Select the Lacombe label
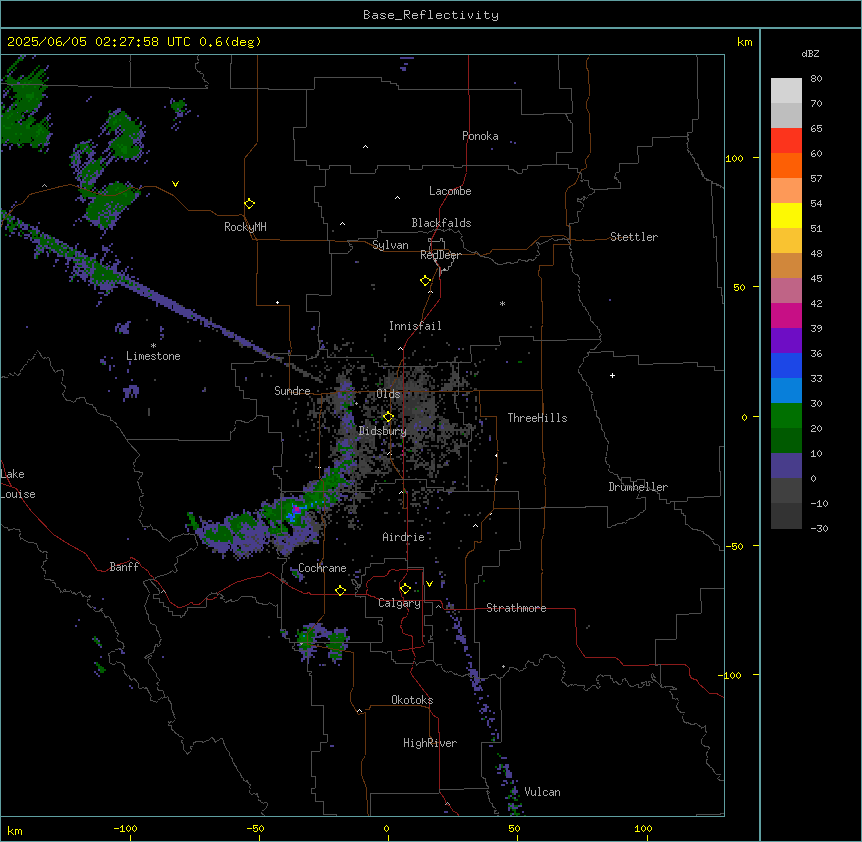Viewport: 862px width, 842px height. (x=450, y=191)
